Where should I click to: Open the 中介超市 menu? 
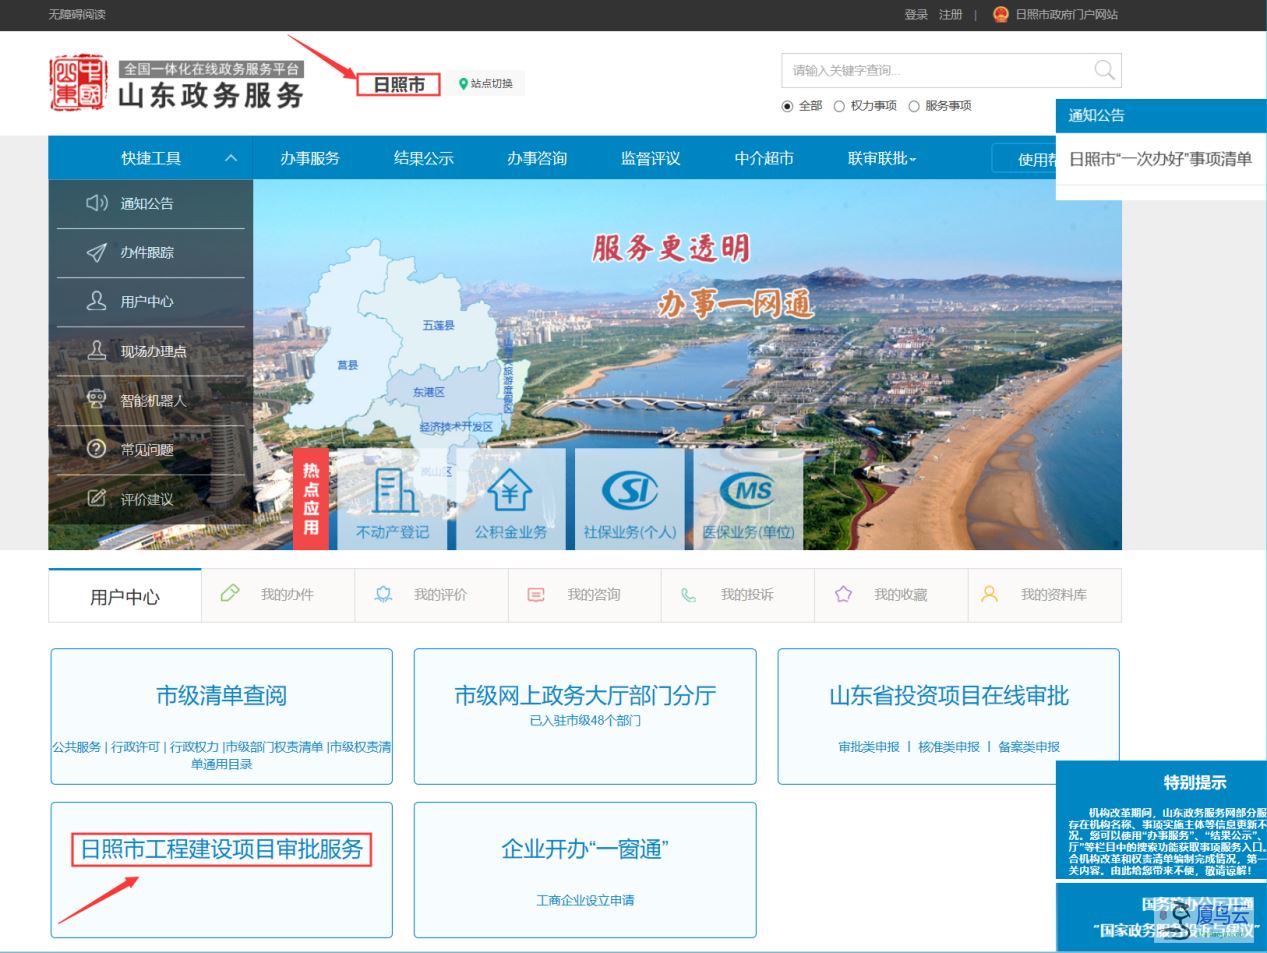(764, 158)
